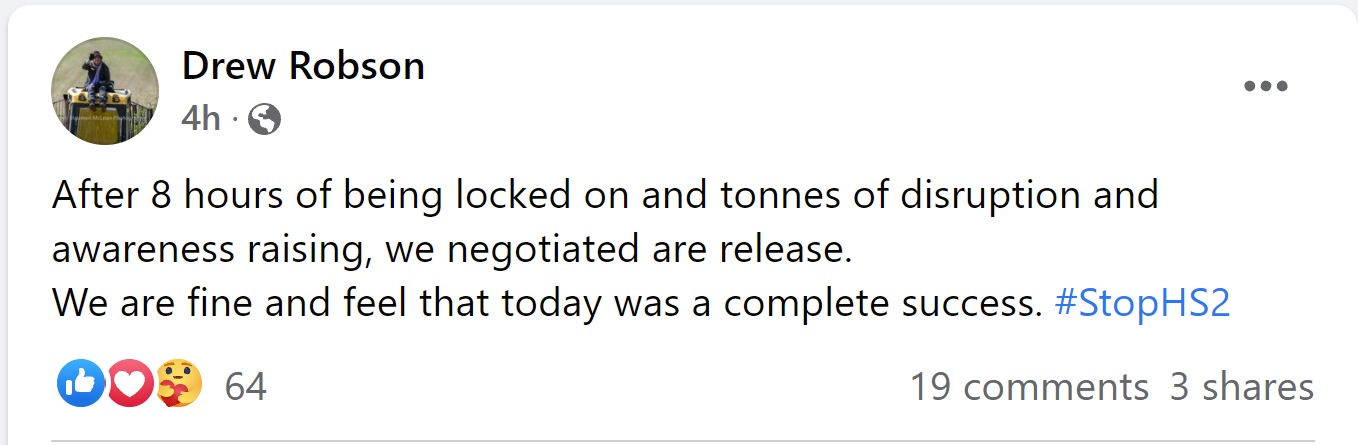The width and height of the screenshot is (1358, 445).
Task: Click the red heart Love reaction icon
Action: click(131, 384)
